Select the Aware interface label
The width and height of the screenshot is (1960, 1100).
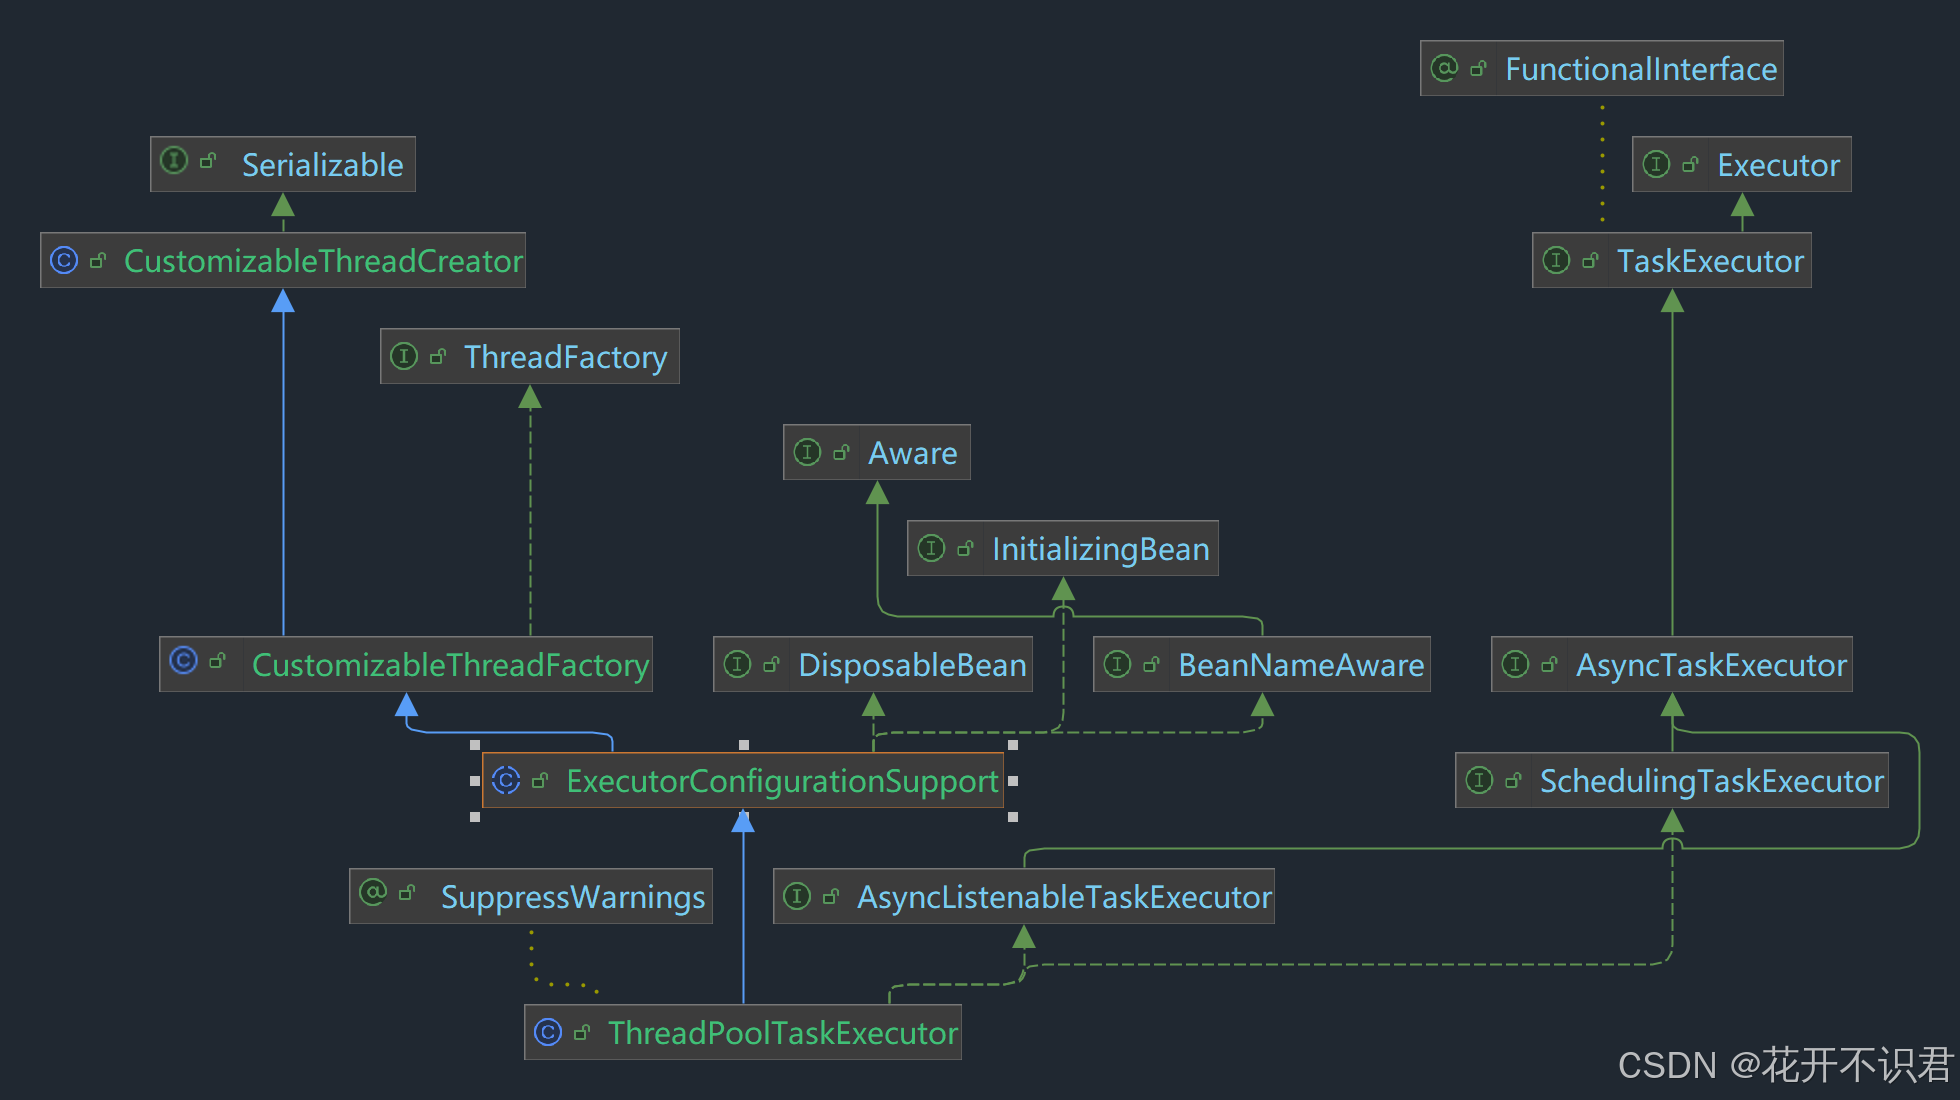click(912, 453)
